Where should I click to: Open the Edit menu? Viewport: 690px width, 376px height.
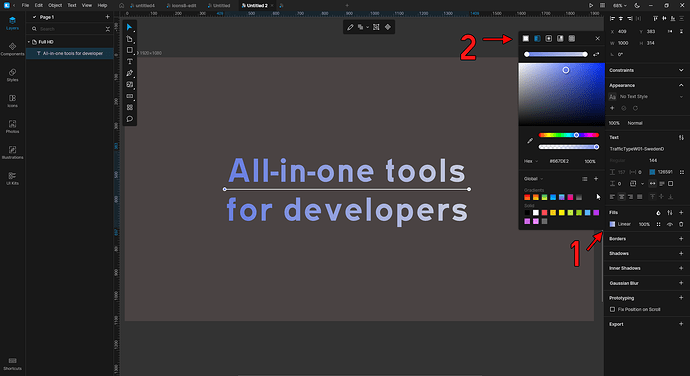click(39, 5)
